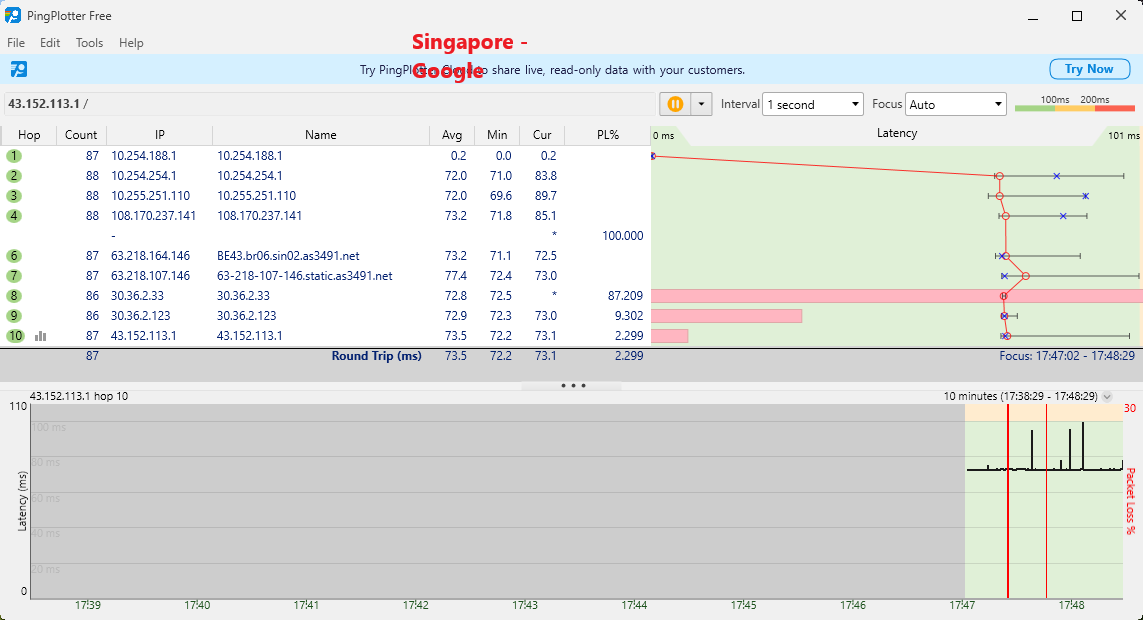This screenshot has height=620, width=1143.
Task: Open the dropdown arrow beside pause button
Action: tap(701, 104)
